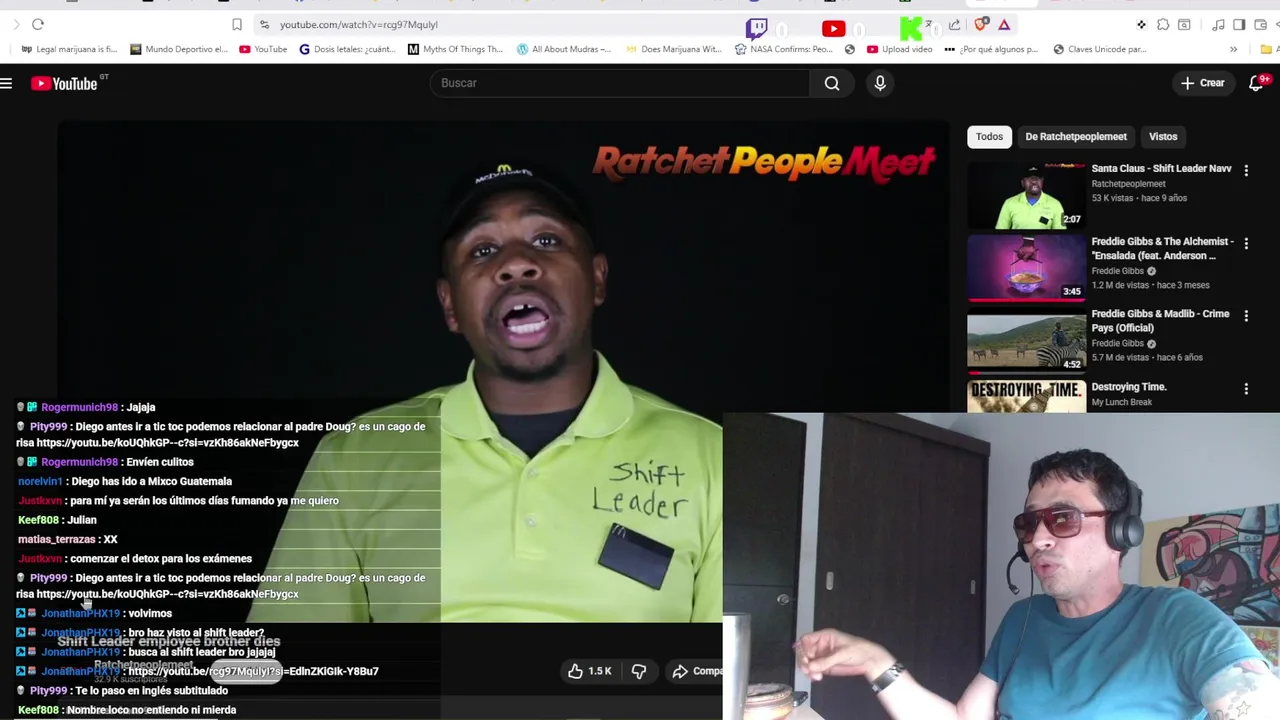Viewport: 1280px width, 720px height.
Task: Expand the bookmarks bar overflow chevron
Action: pyautogui.click(x=1233, y=49)
